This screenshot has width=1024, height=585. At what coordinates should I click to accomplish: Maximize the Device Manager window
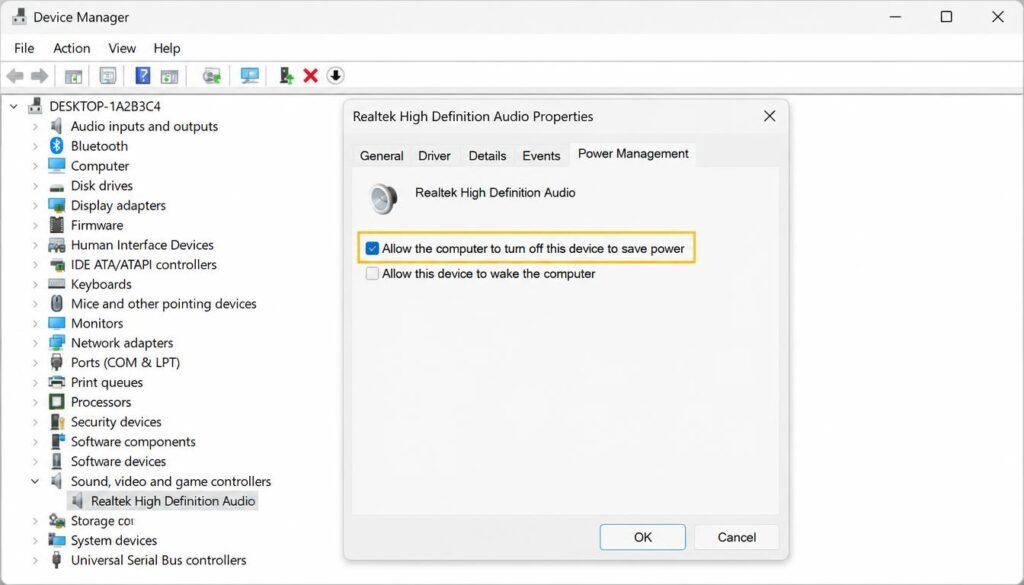click(x=946, y=17)
